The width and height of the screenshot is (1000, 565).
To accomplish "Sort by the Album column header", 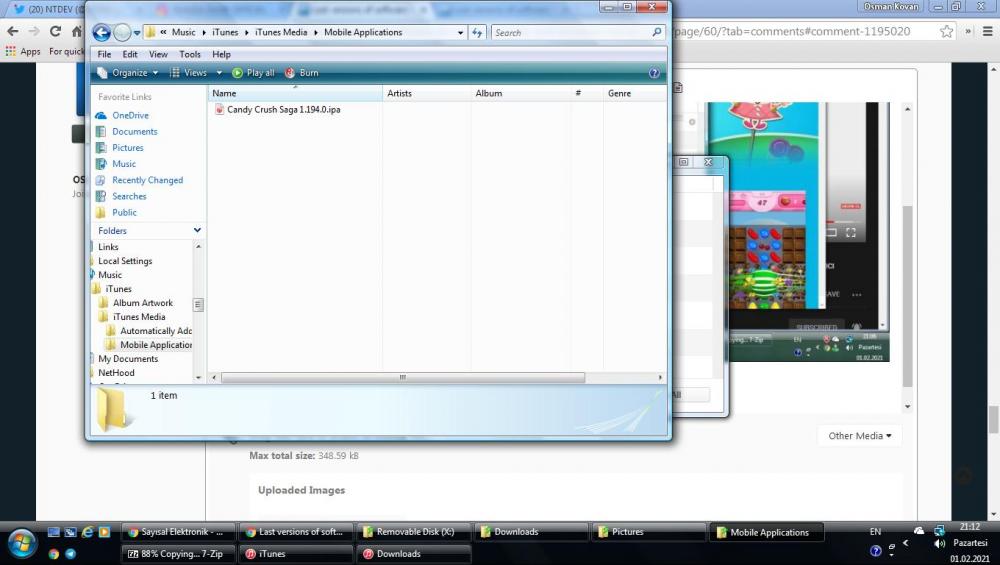I will pyautogui.click(x=521, y=93).
